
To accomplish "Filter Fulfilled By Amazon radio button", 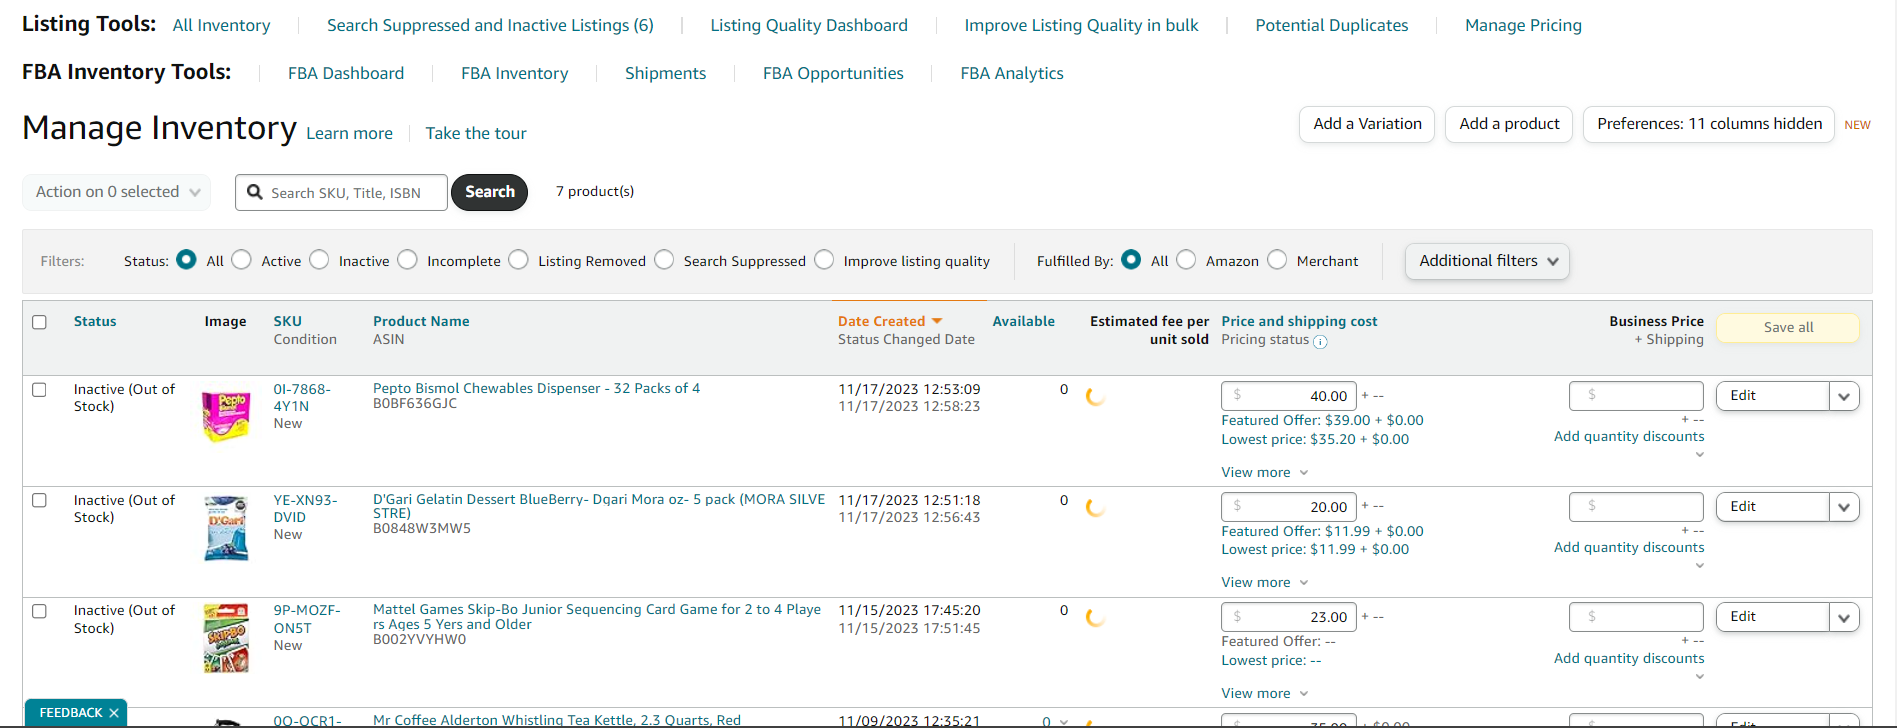I will click(x=1186, y=260).
